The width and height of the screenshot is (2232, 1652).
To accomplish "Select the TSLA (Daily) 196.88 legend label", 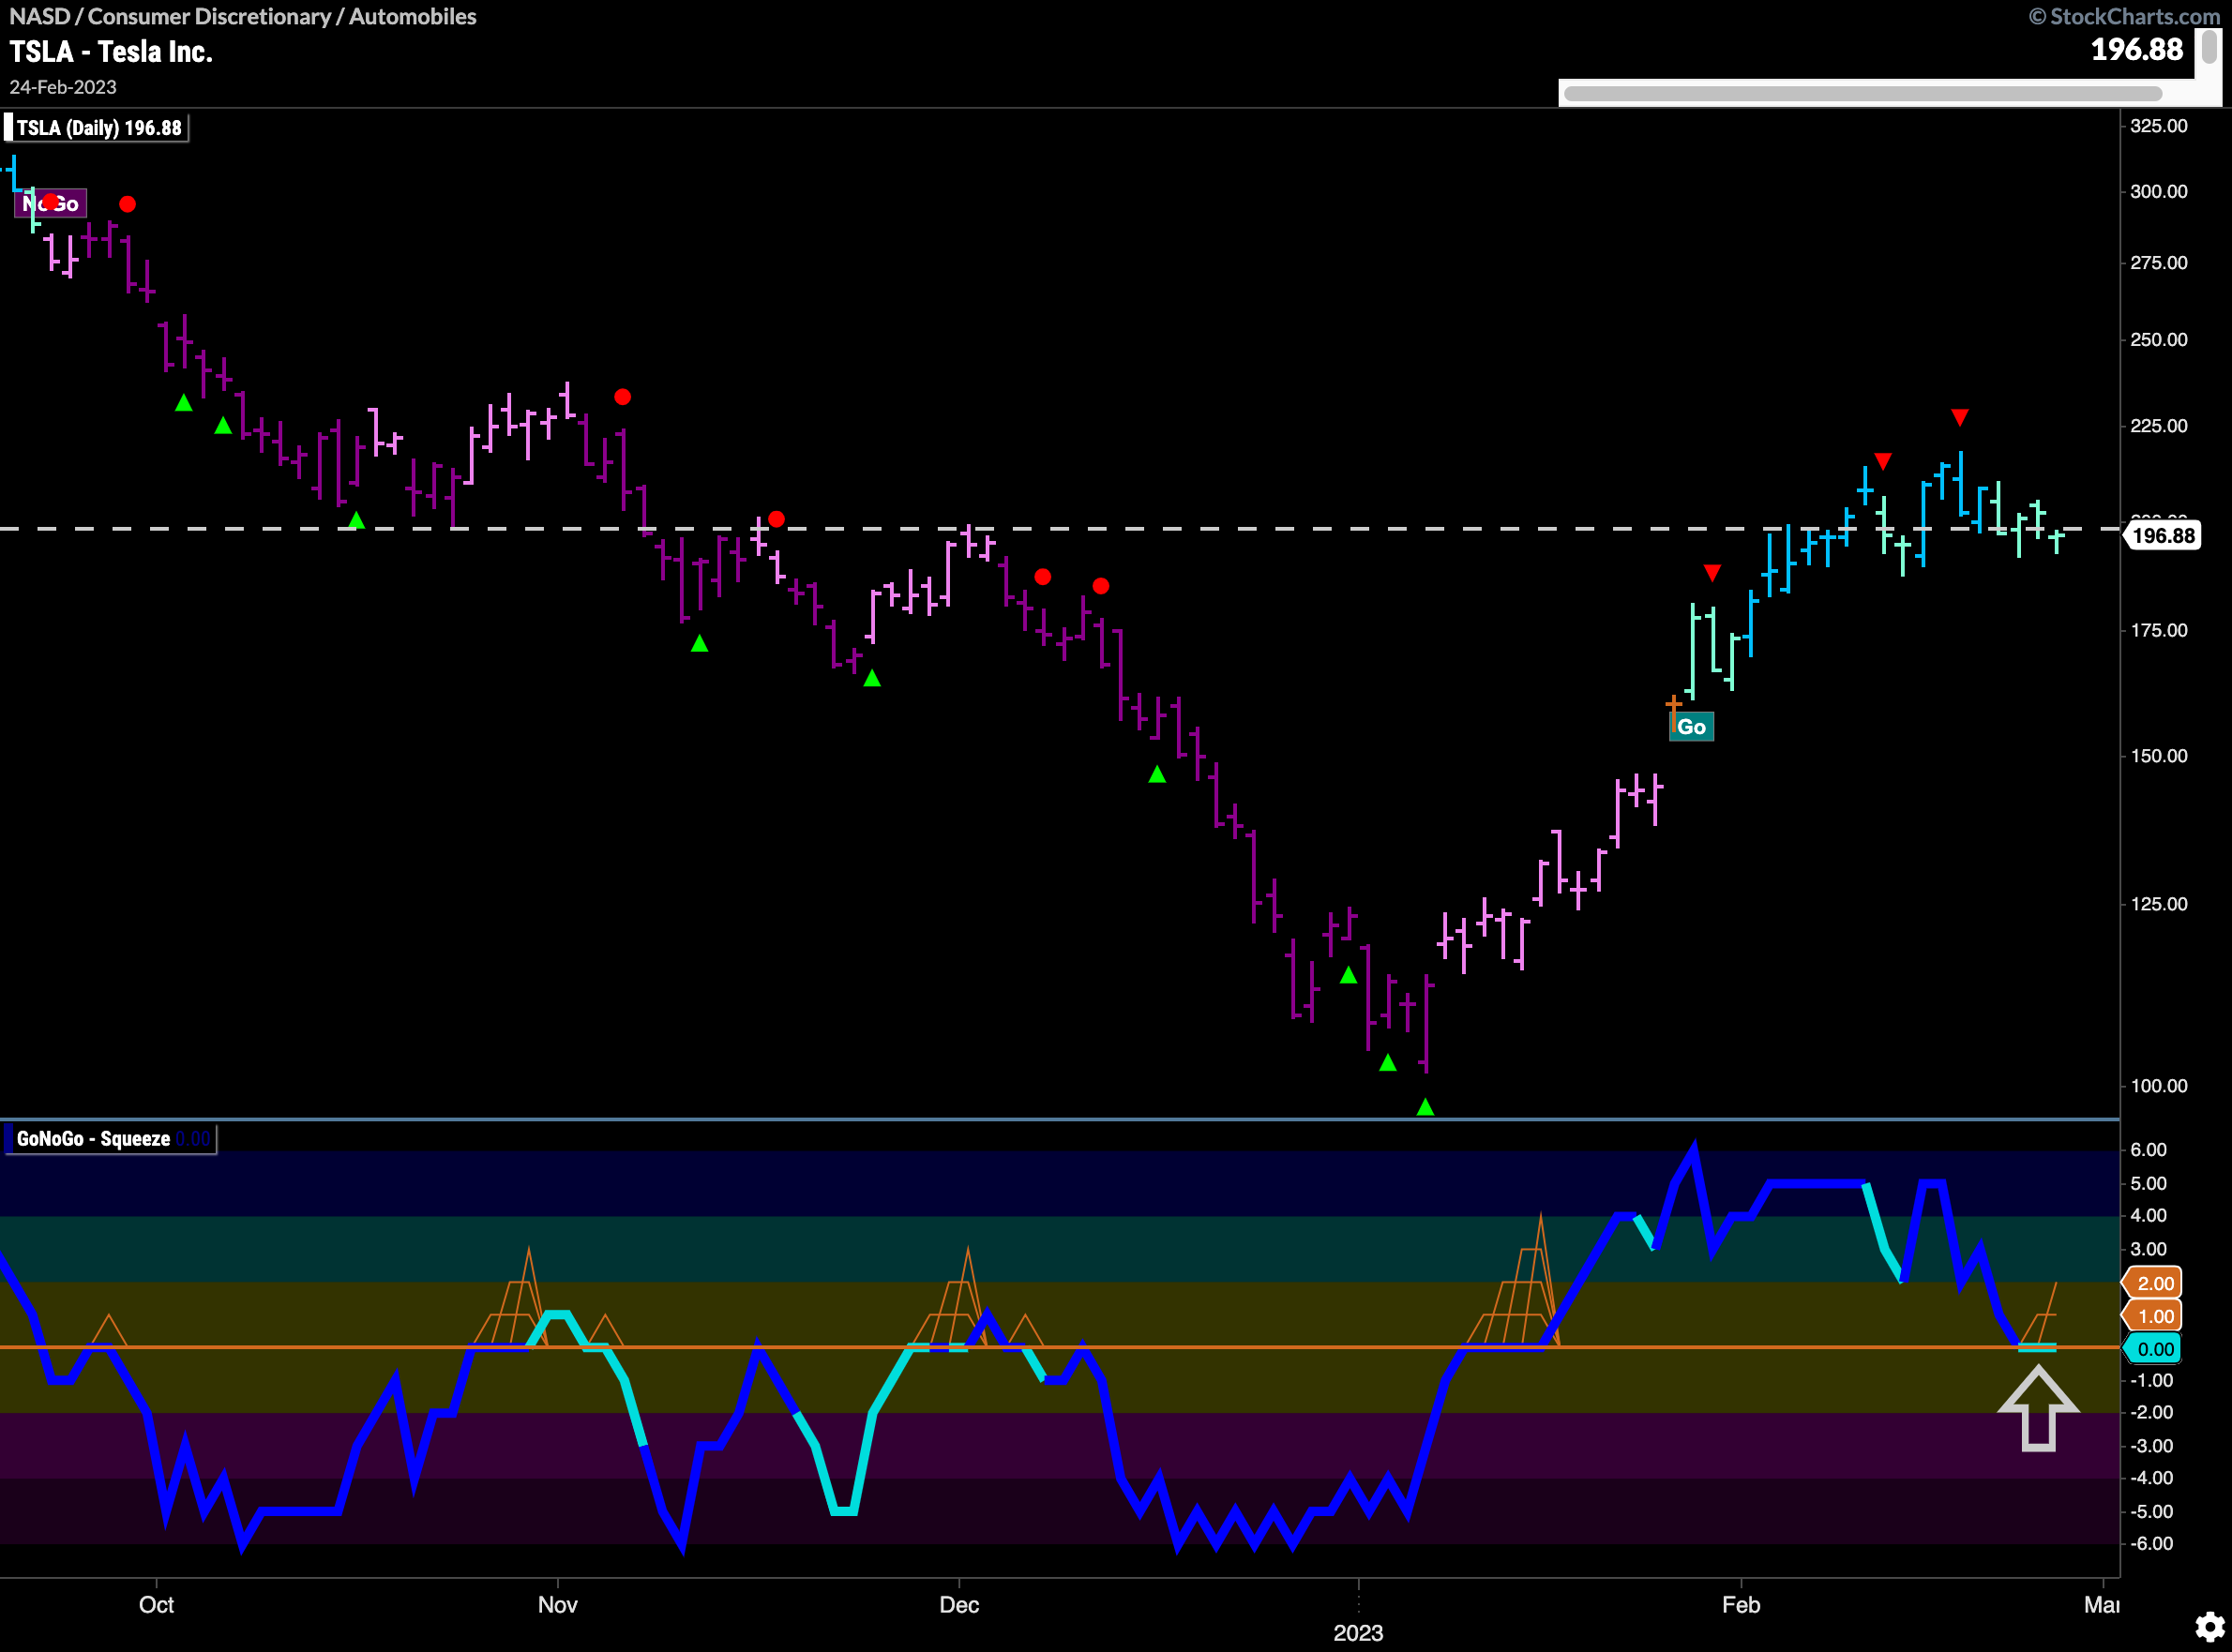I will tap(97, 128).
